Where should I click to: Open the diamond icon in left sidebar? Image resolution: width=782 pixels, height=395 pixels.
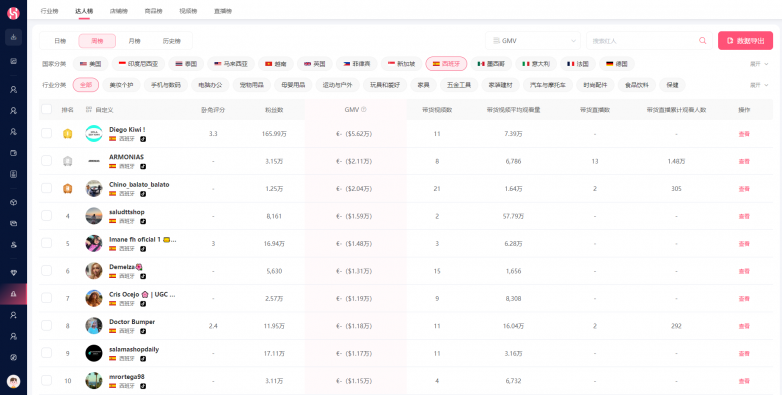coord(13,273)
